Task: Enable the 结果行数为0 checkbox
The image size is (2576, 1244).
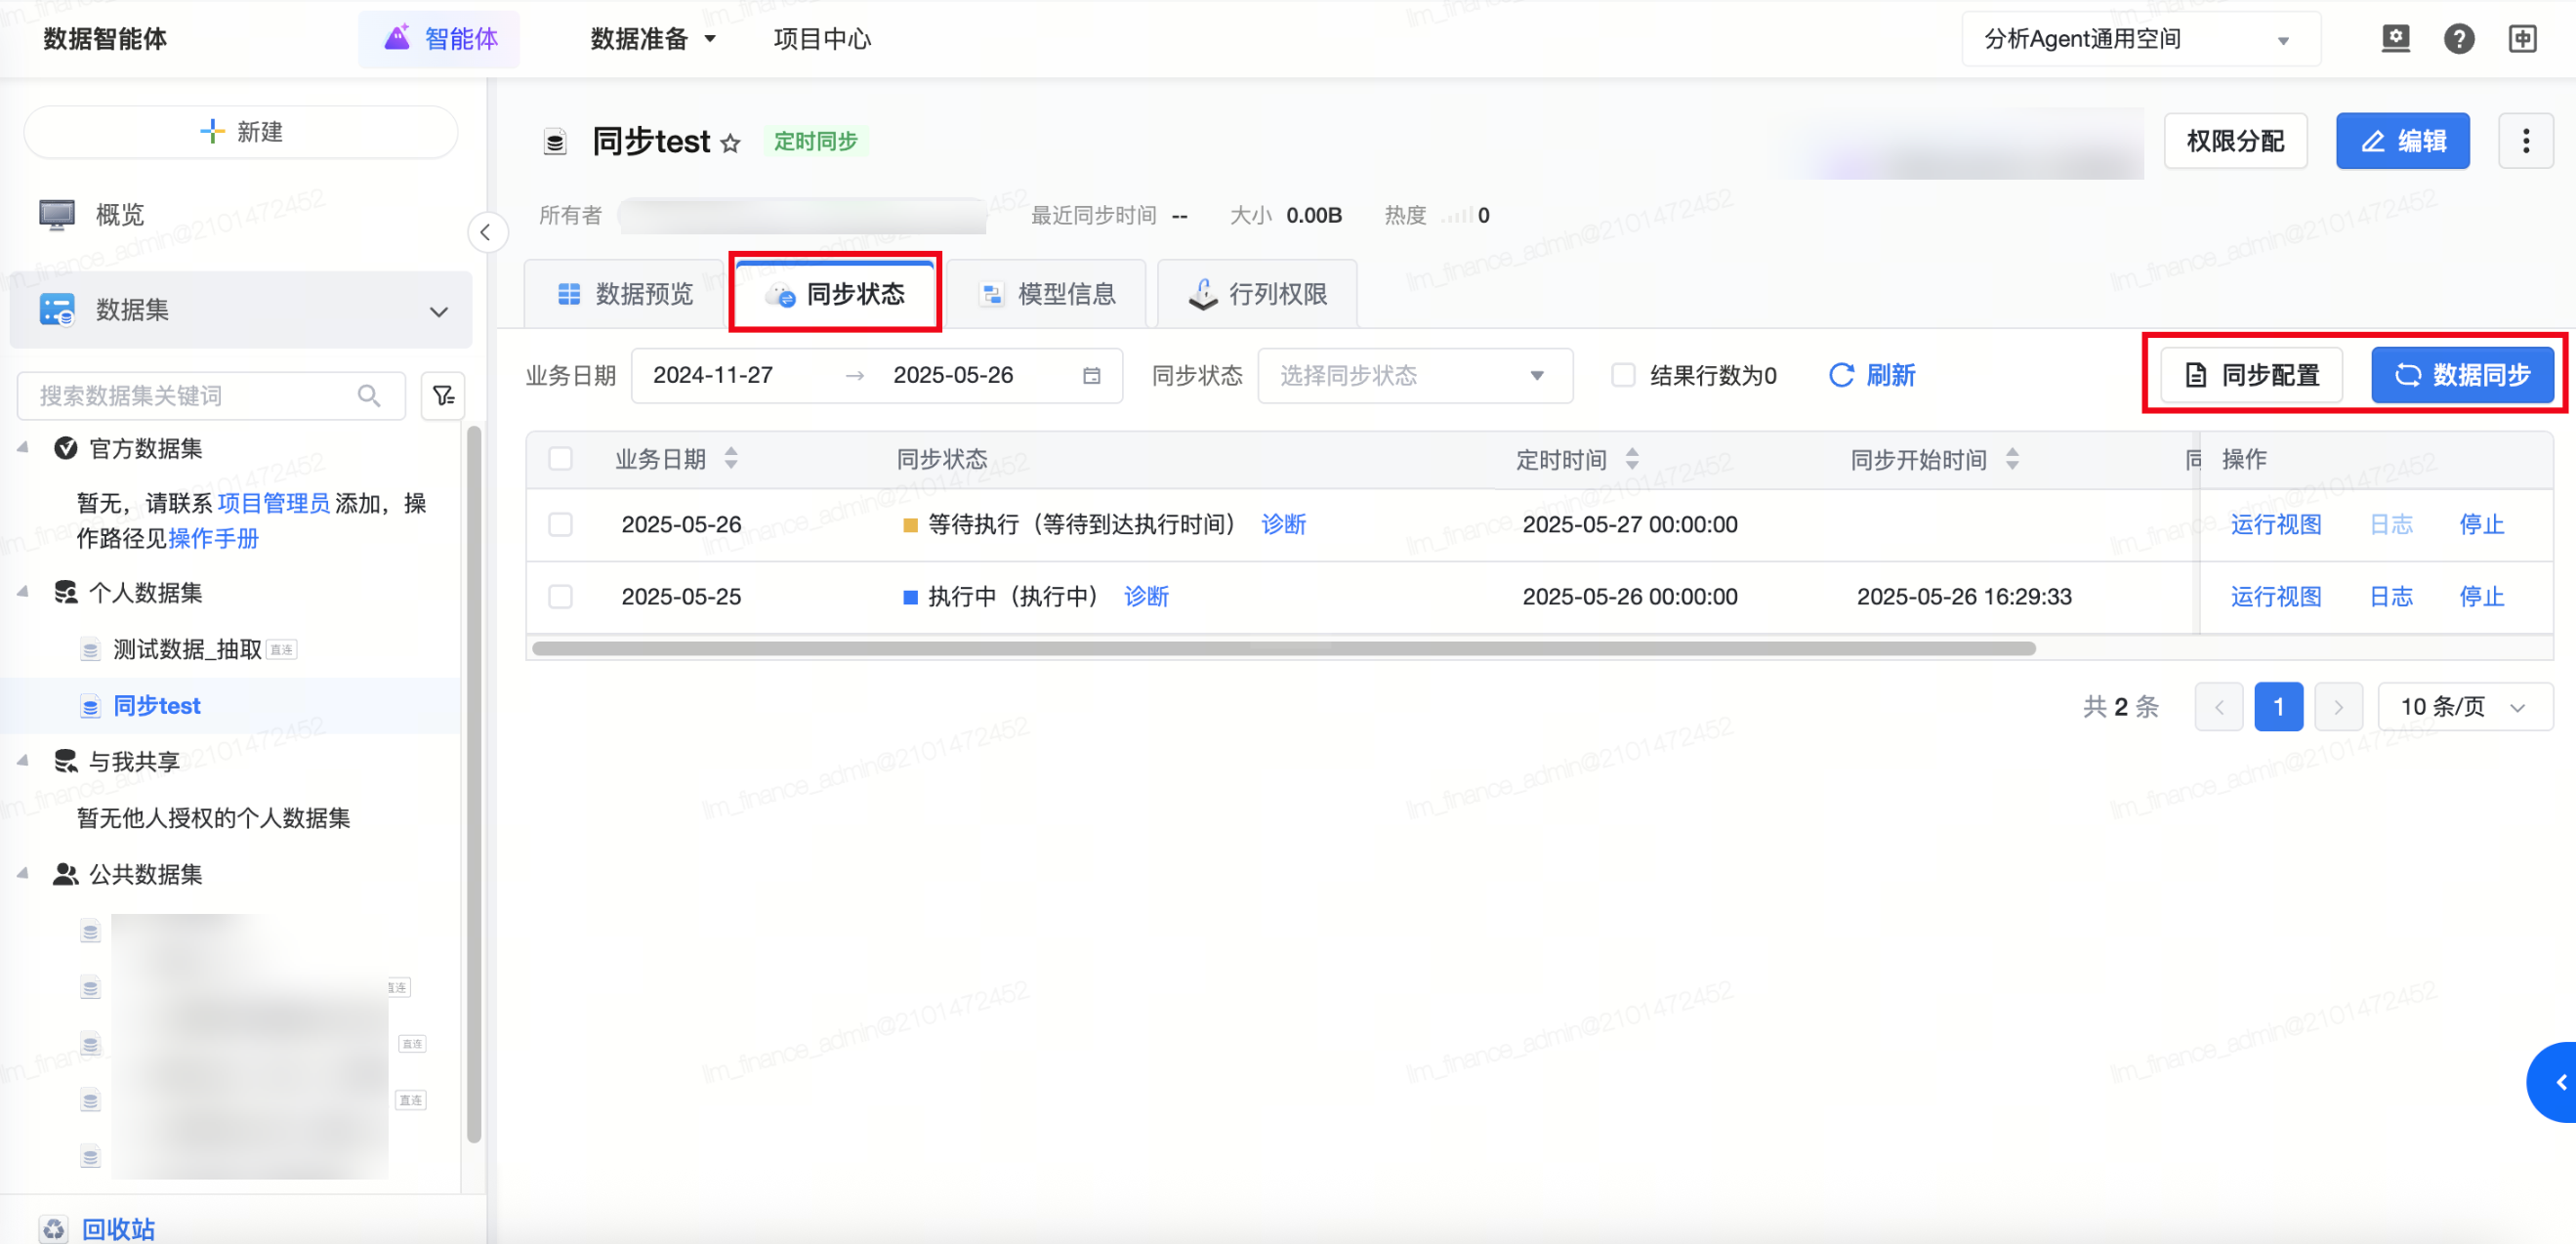Action: click(1623, 375)
